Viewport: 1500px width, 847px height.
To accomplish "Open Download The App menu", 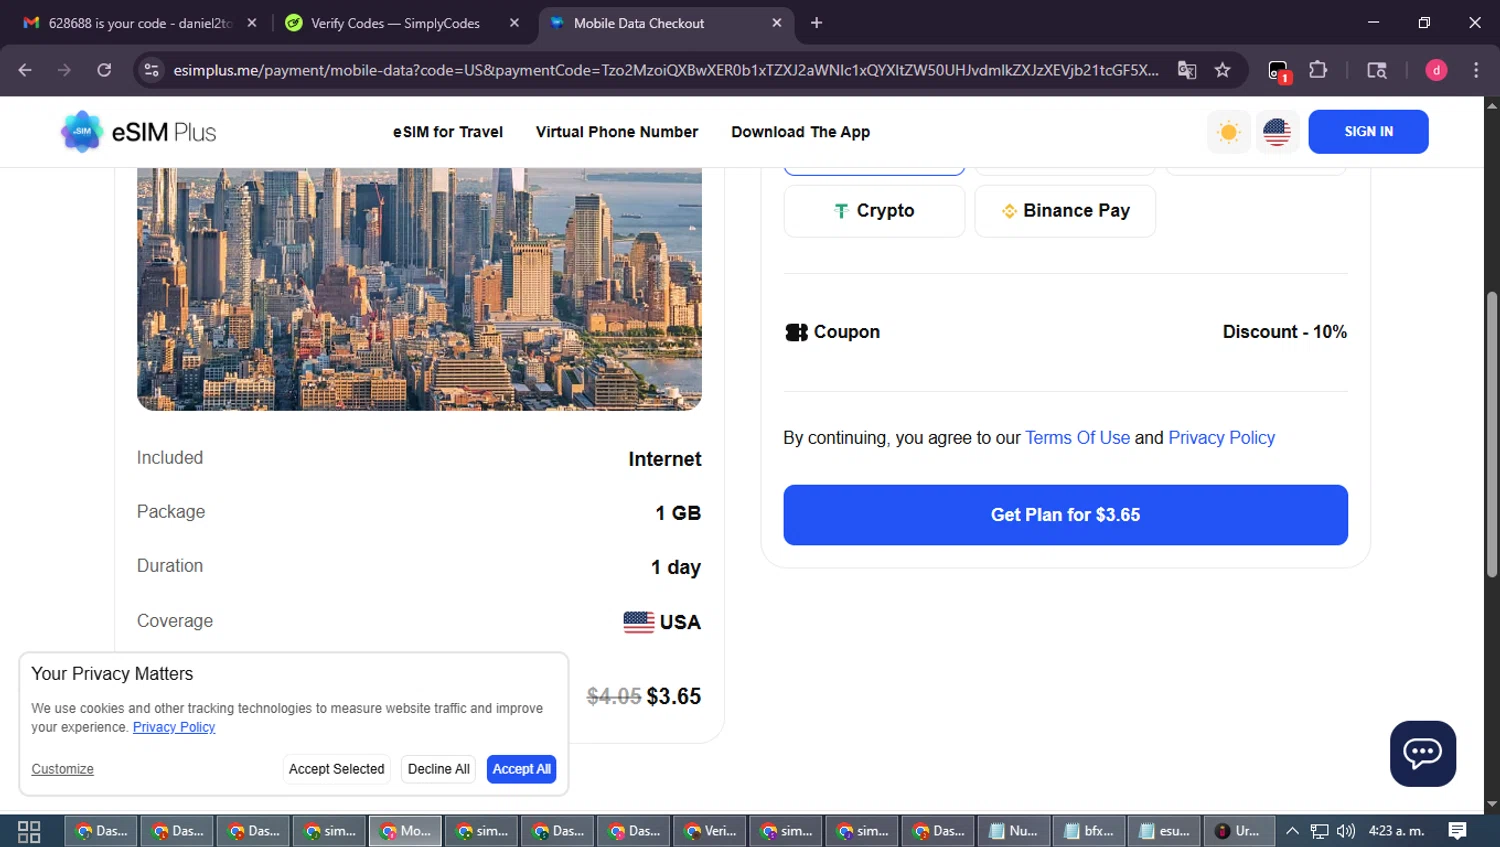I will (x=800, y=132).
